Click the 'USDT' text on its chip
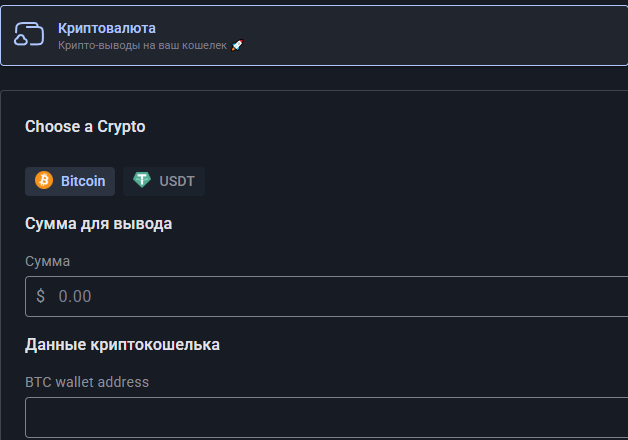This screenshot has width=628, height=440. [x=177, y=181]
